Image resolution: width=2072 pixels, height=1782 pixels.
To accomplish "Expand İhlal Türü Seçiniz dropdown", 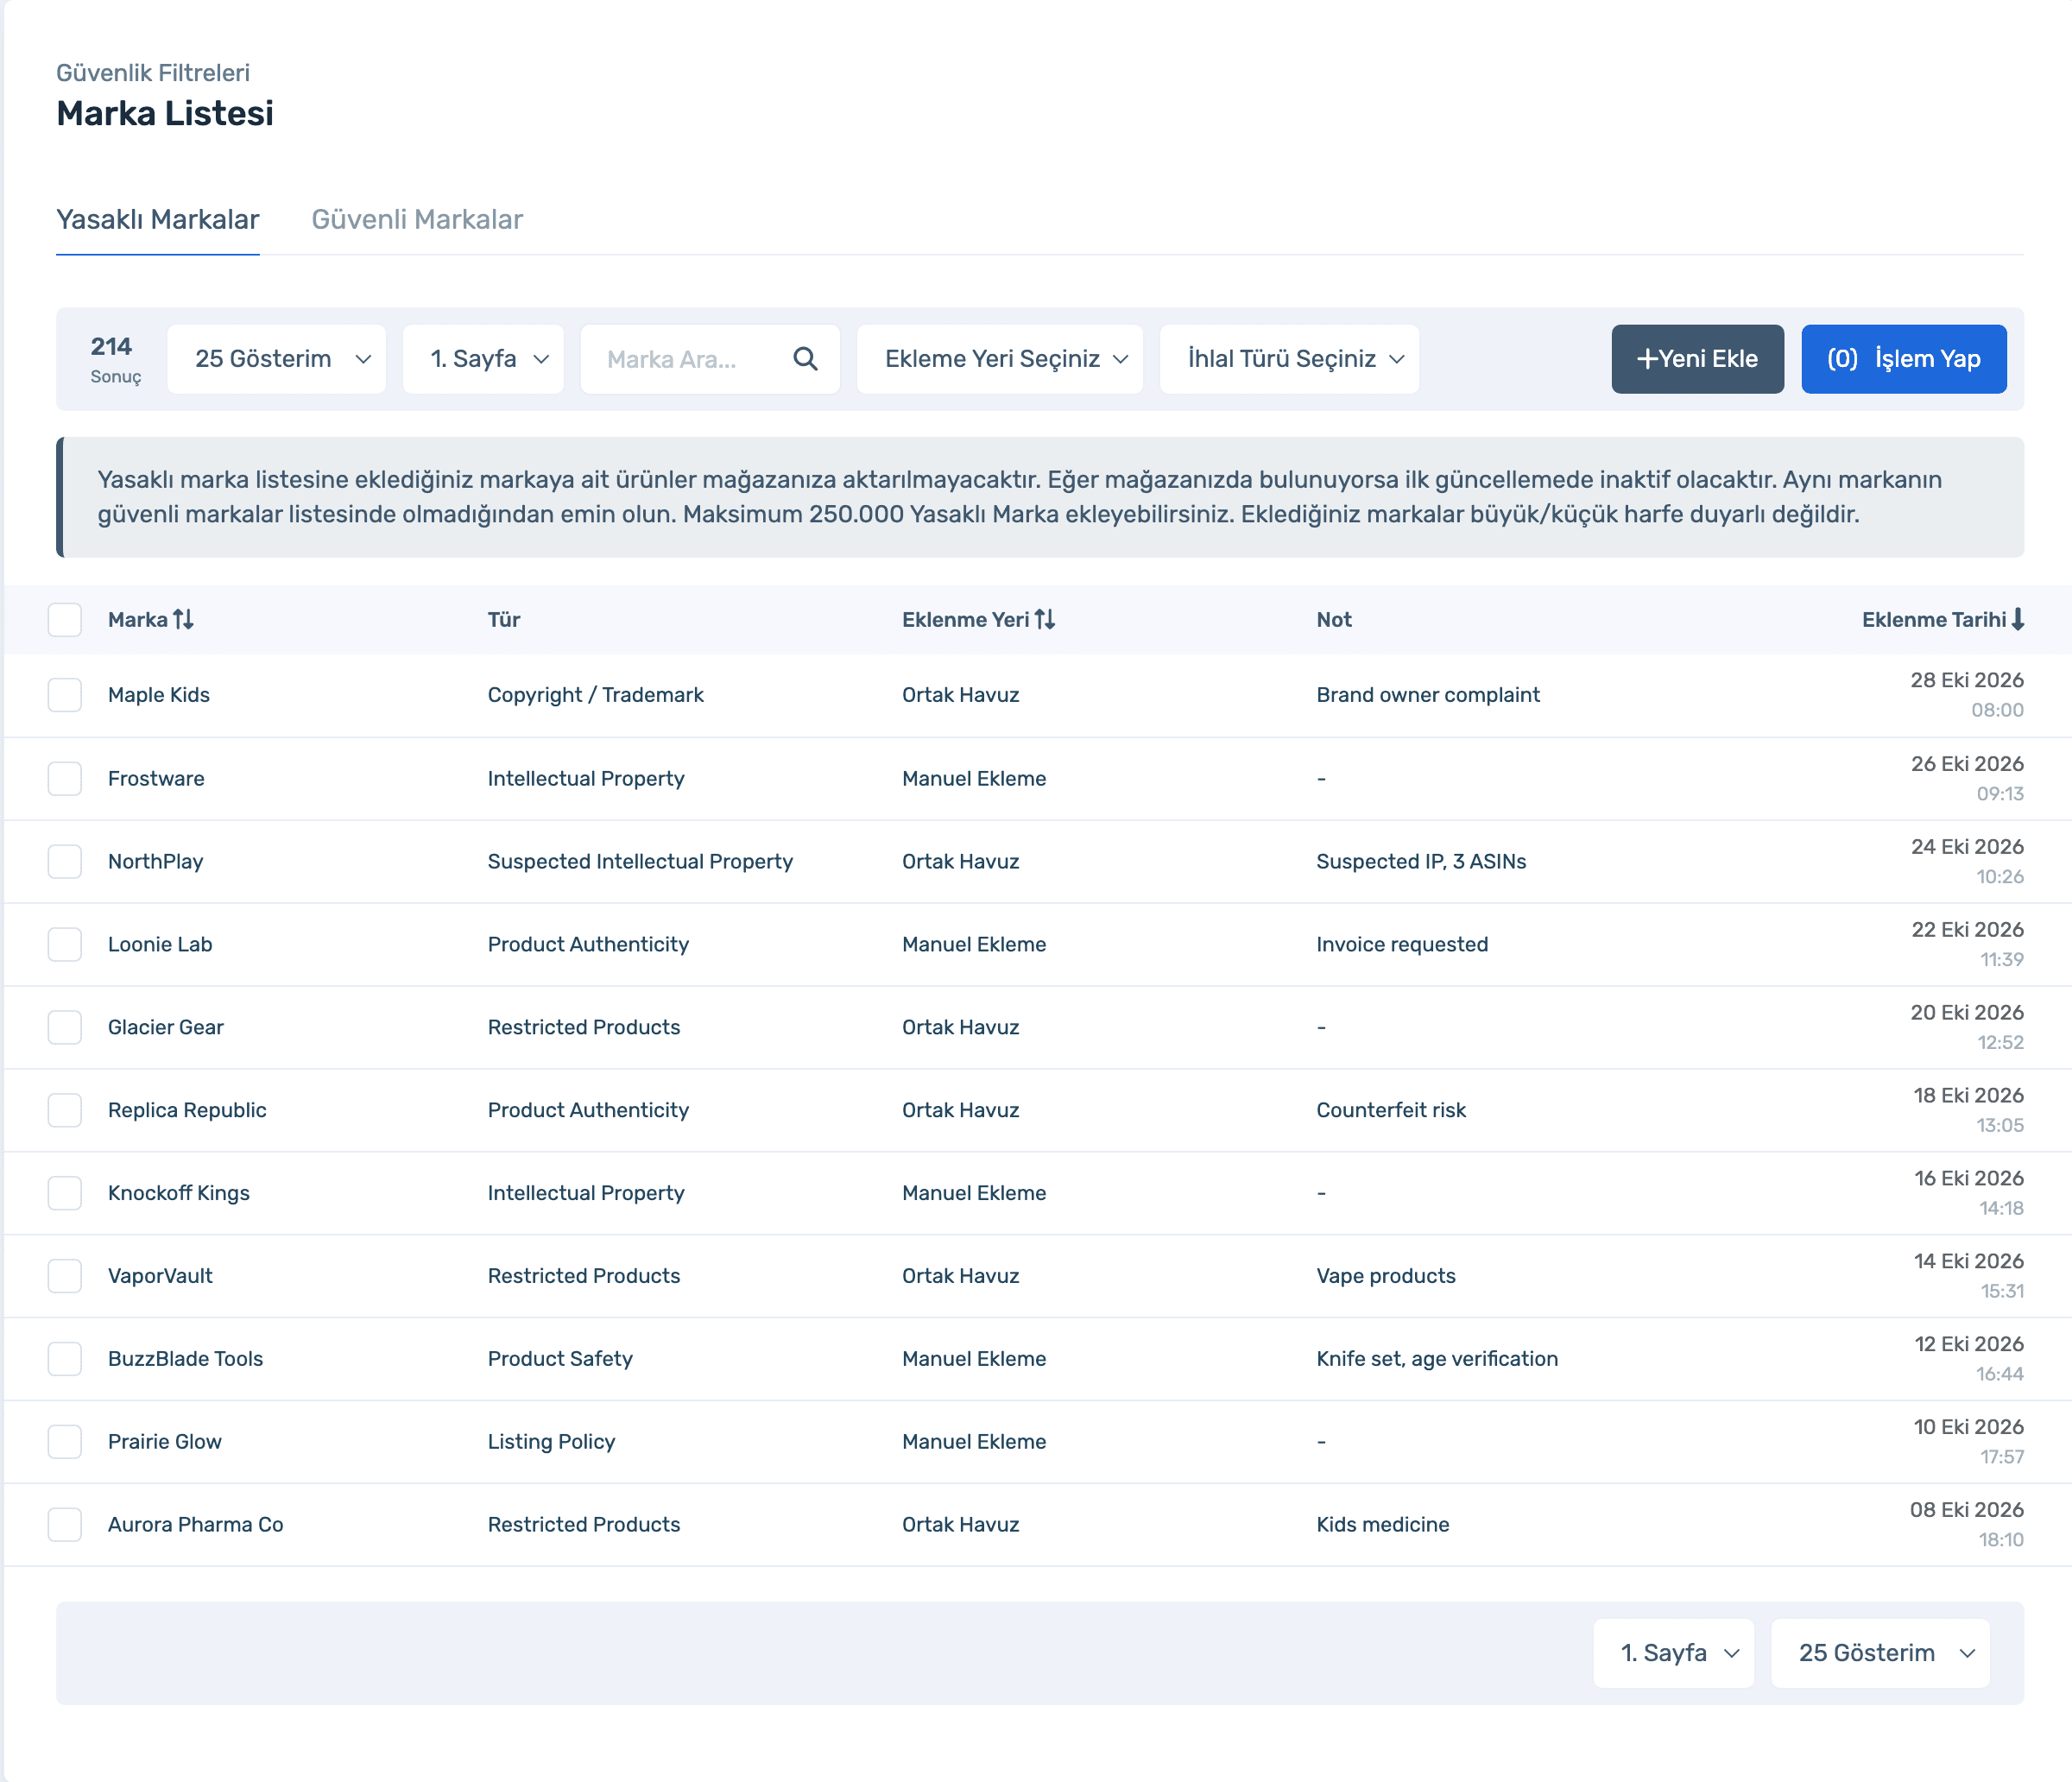I will [1289, 359].
